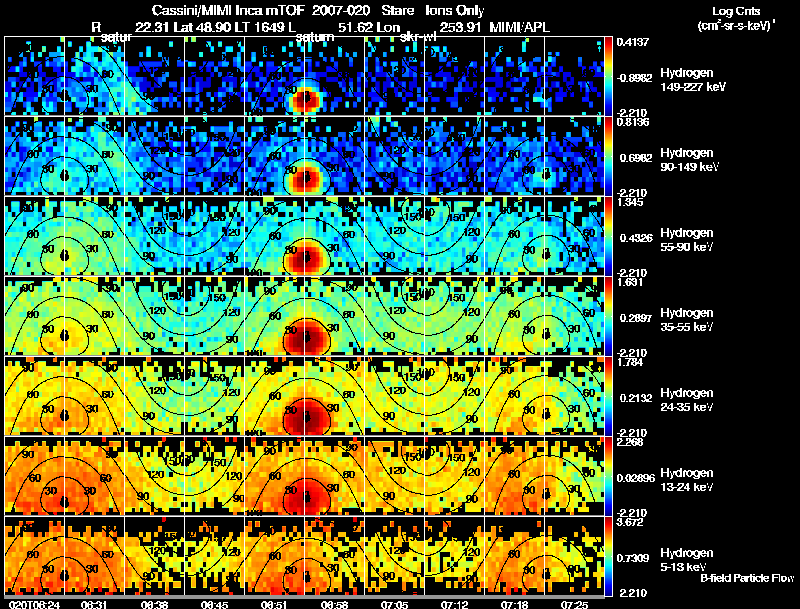Pick the 0.2897 color scale value
The image size is (800, 609).
click(634, 318)
